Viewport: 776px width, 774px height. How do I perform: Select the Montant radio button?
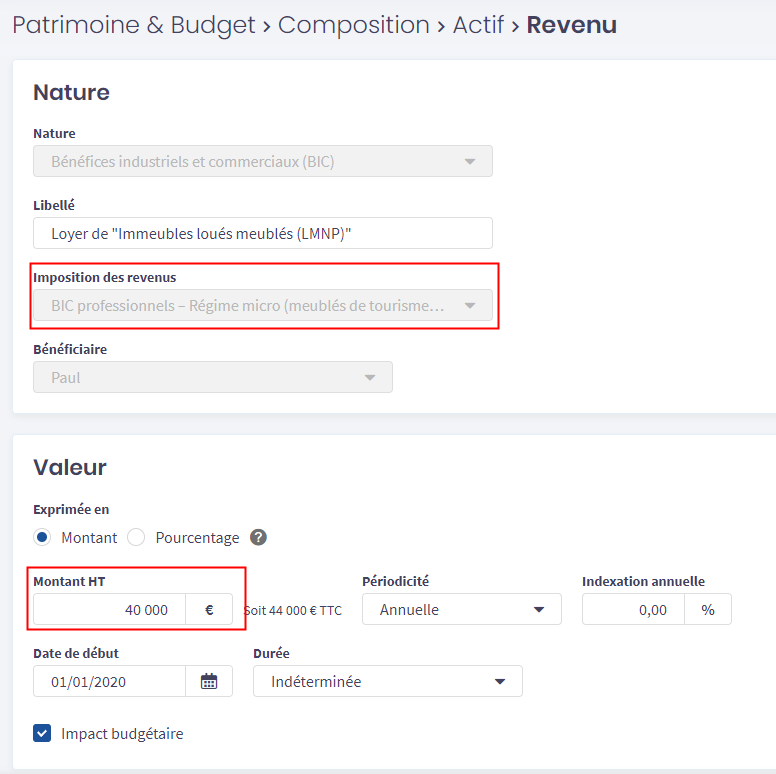(42, 537)
